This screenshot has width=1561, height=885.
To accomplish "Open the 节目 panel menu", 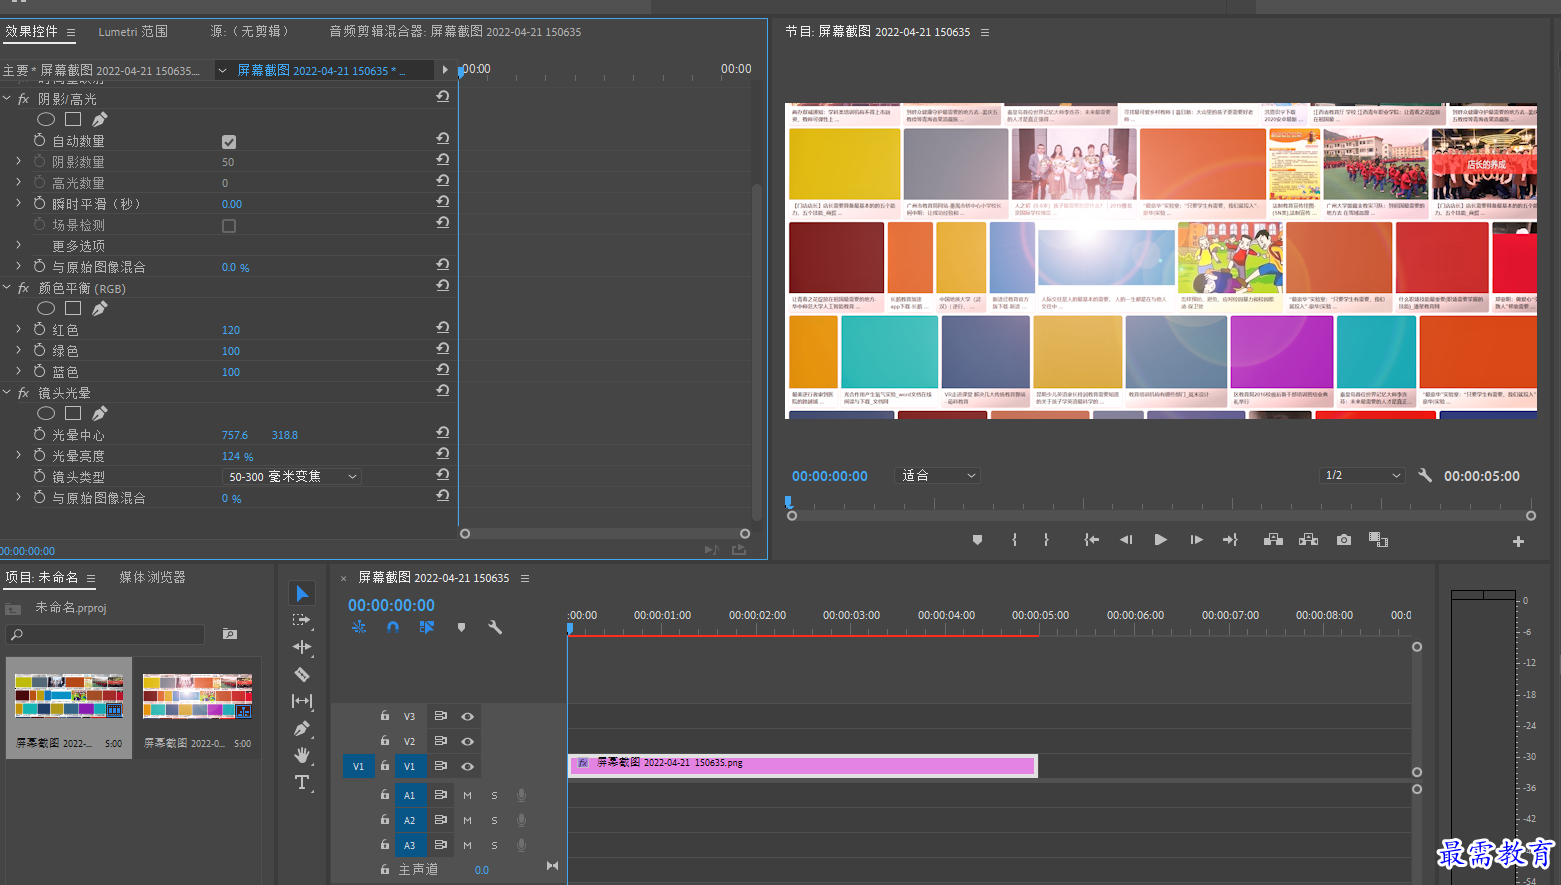I will 985,33.
